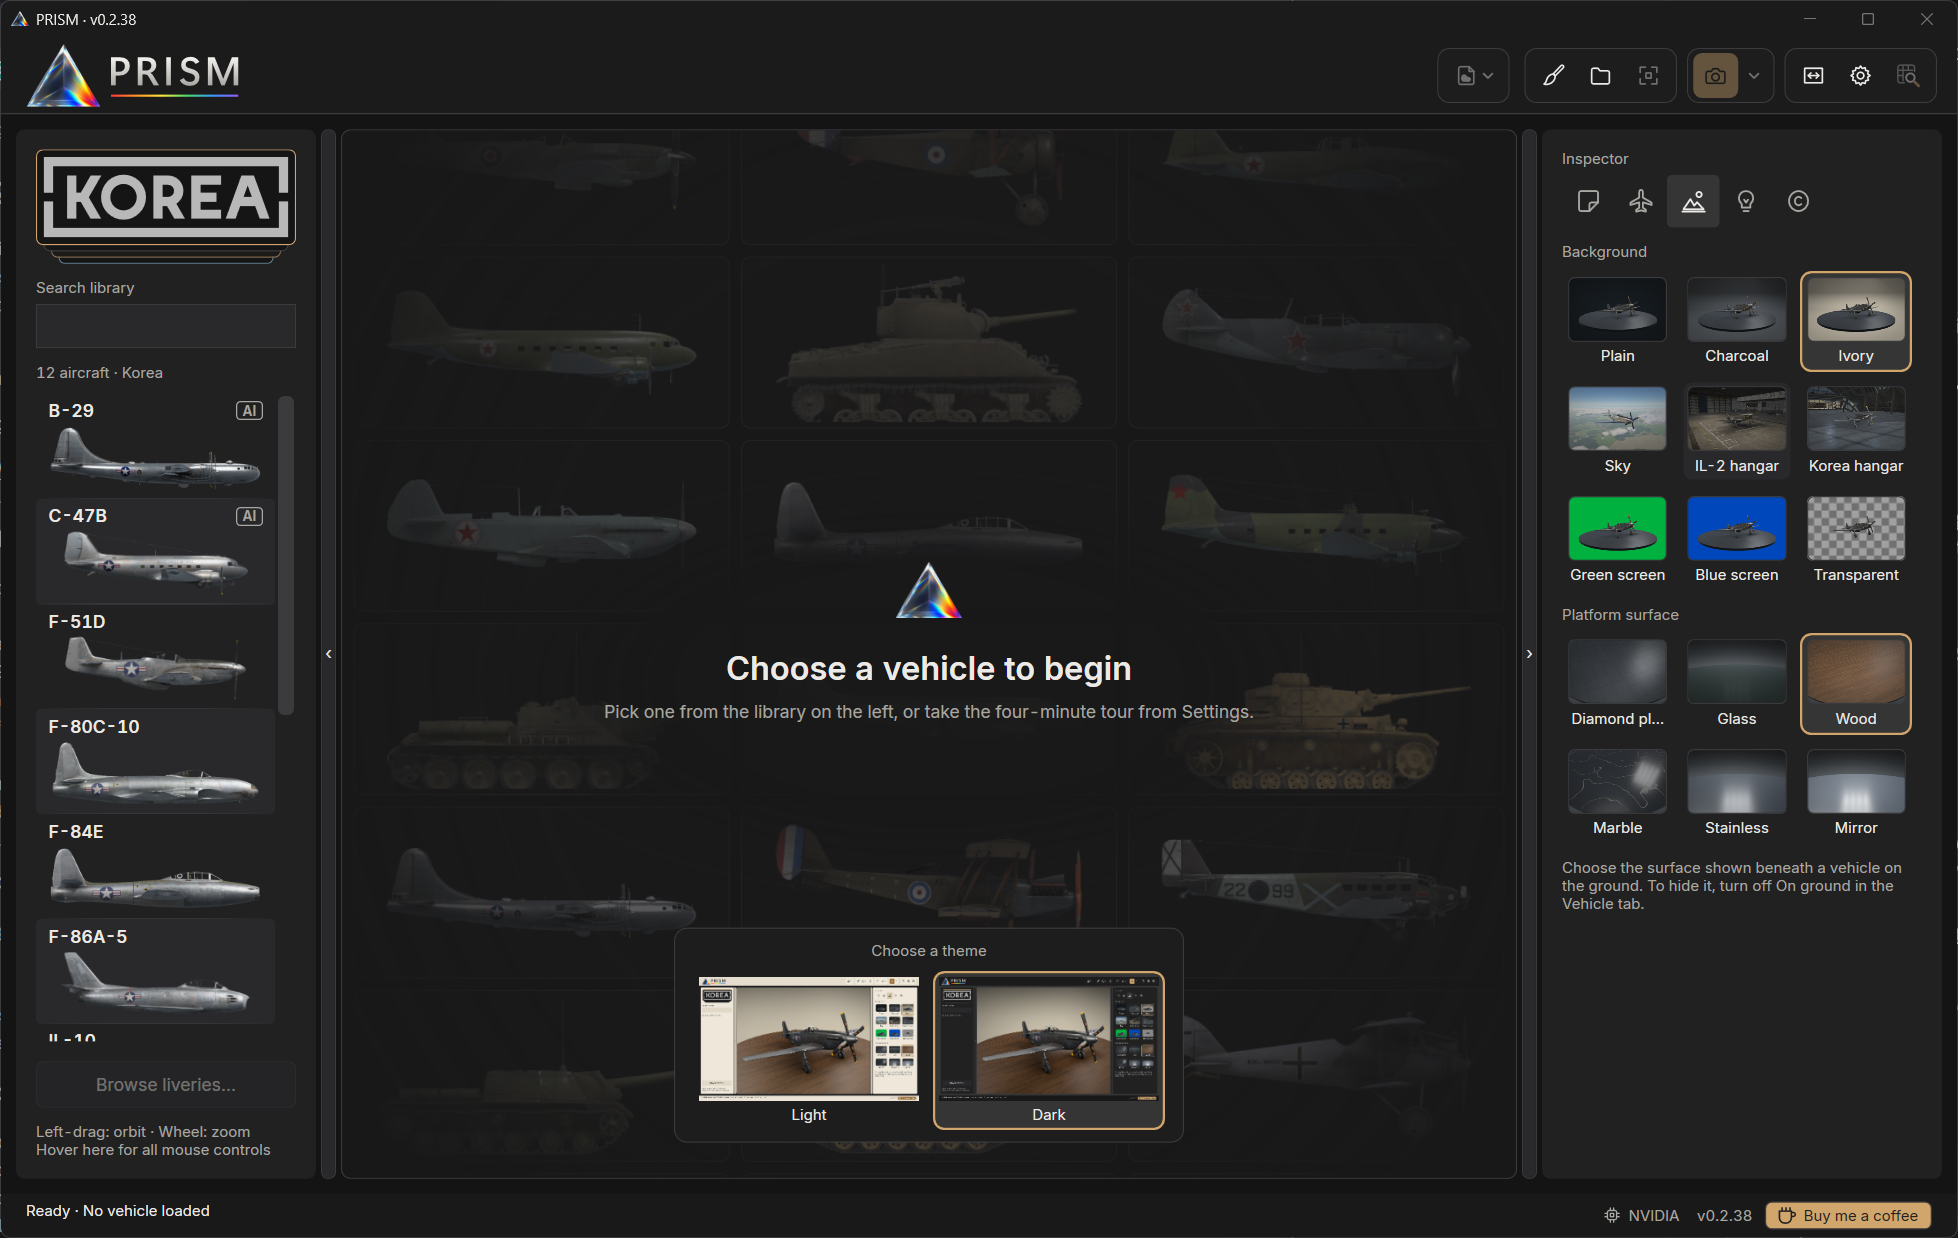Select the Environment landscape tab in Inspector
Screen dimensions: 1958x1238
coord(1693,201)
